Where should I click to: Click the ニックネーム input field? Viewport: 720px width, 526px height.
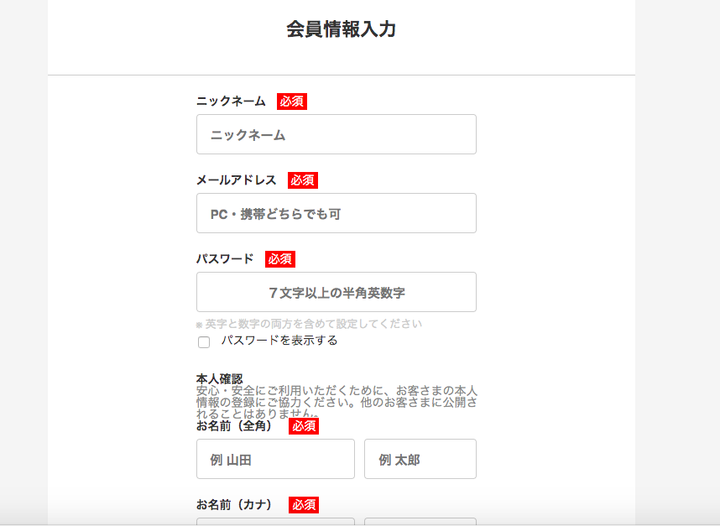pyautogui.click(x=336, y=134)
